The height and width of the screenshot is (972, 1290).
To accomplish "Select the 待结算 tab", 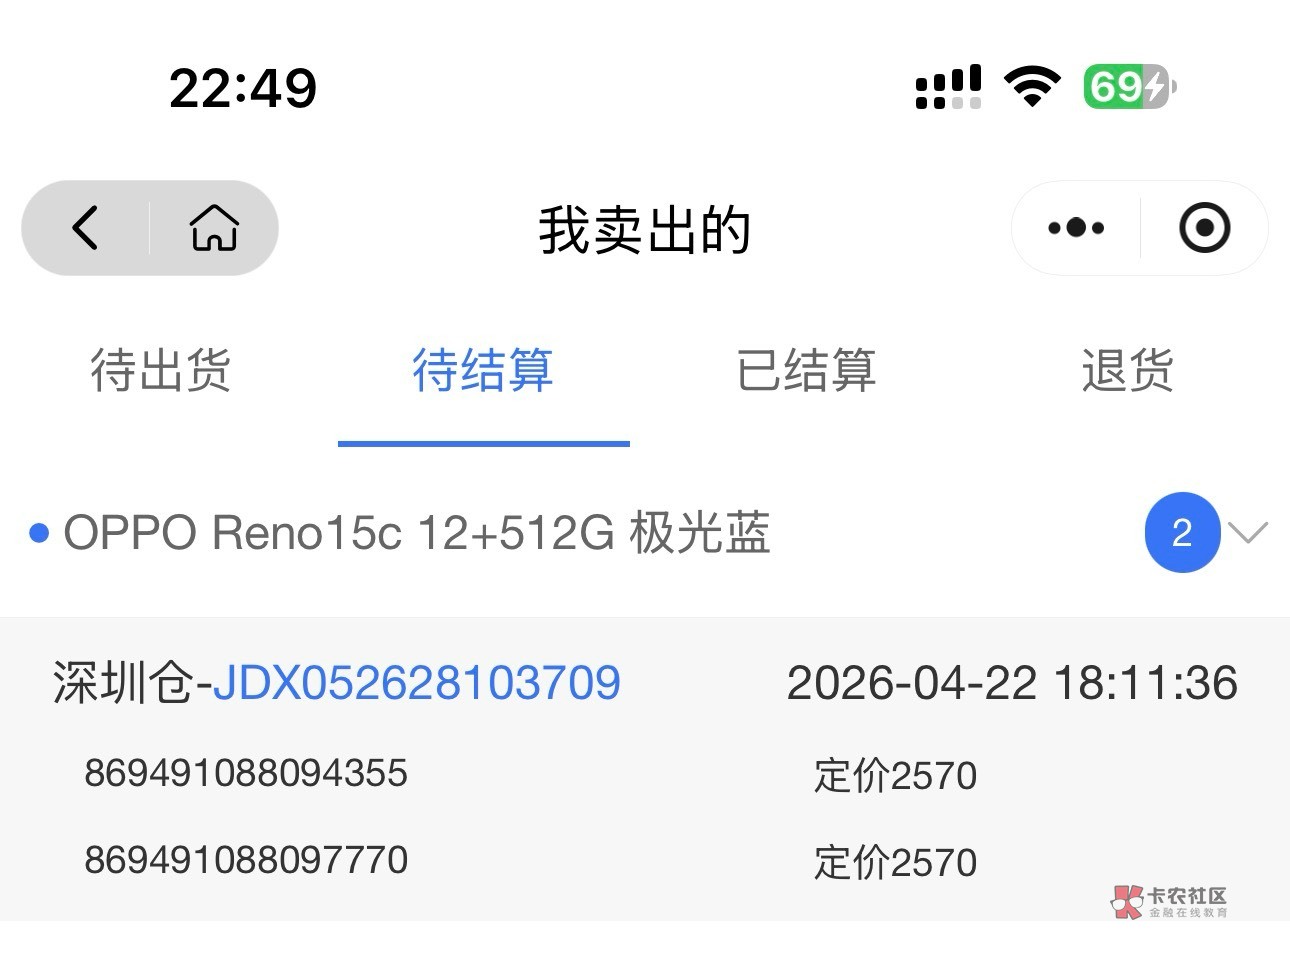I will tap(483, 371).
